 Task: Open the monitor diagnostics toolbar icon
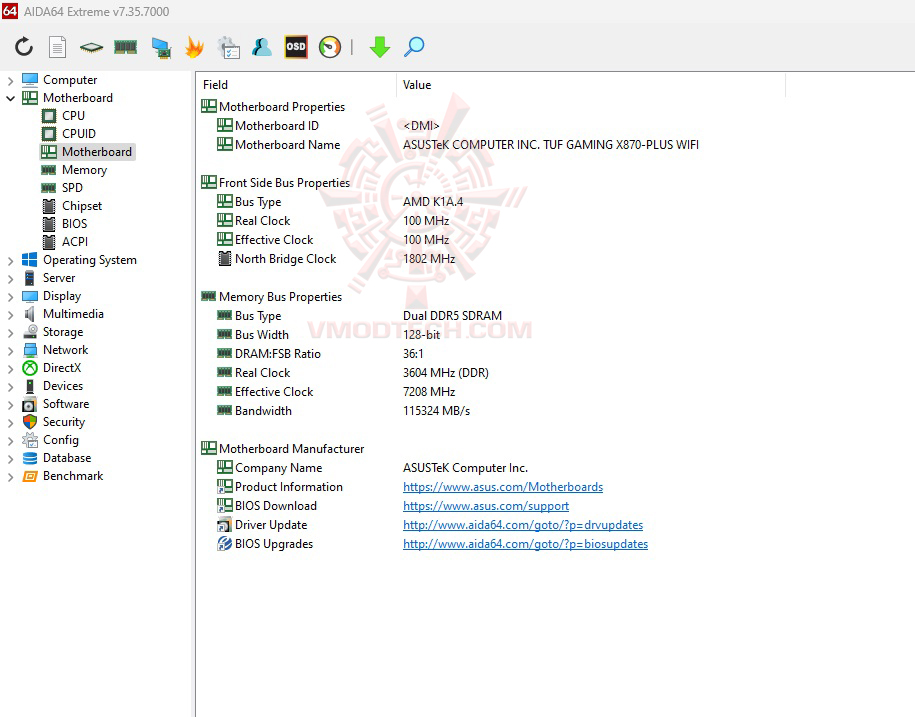[x=161, y=48]
